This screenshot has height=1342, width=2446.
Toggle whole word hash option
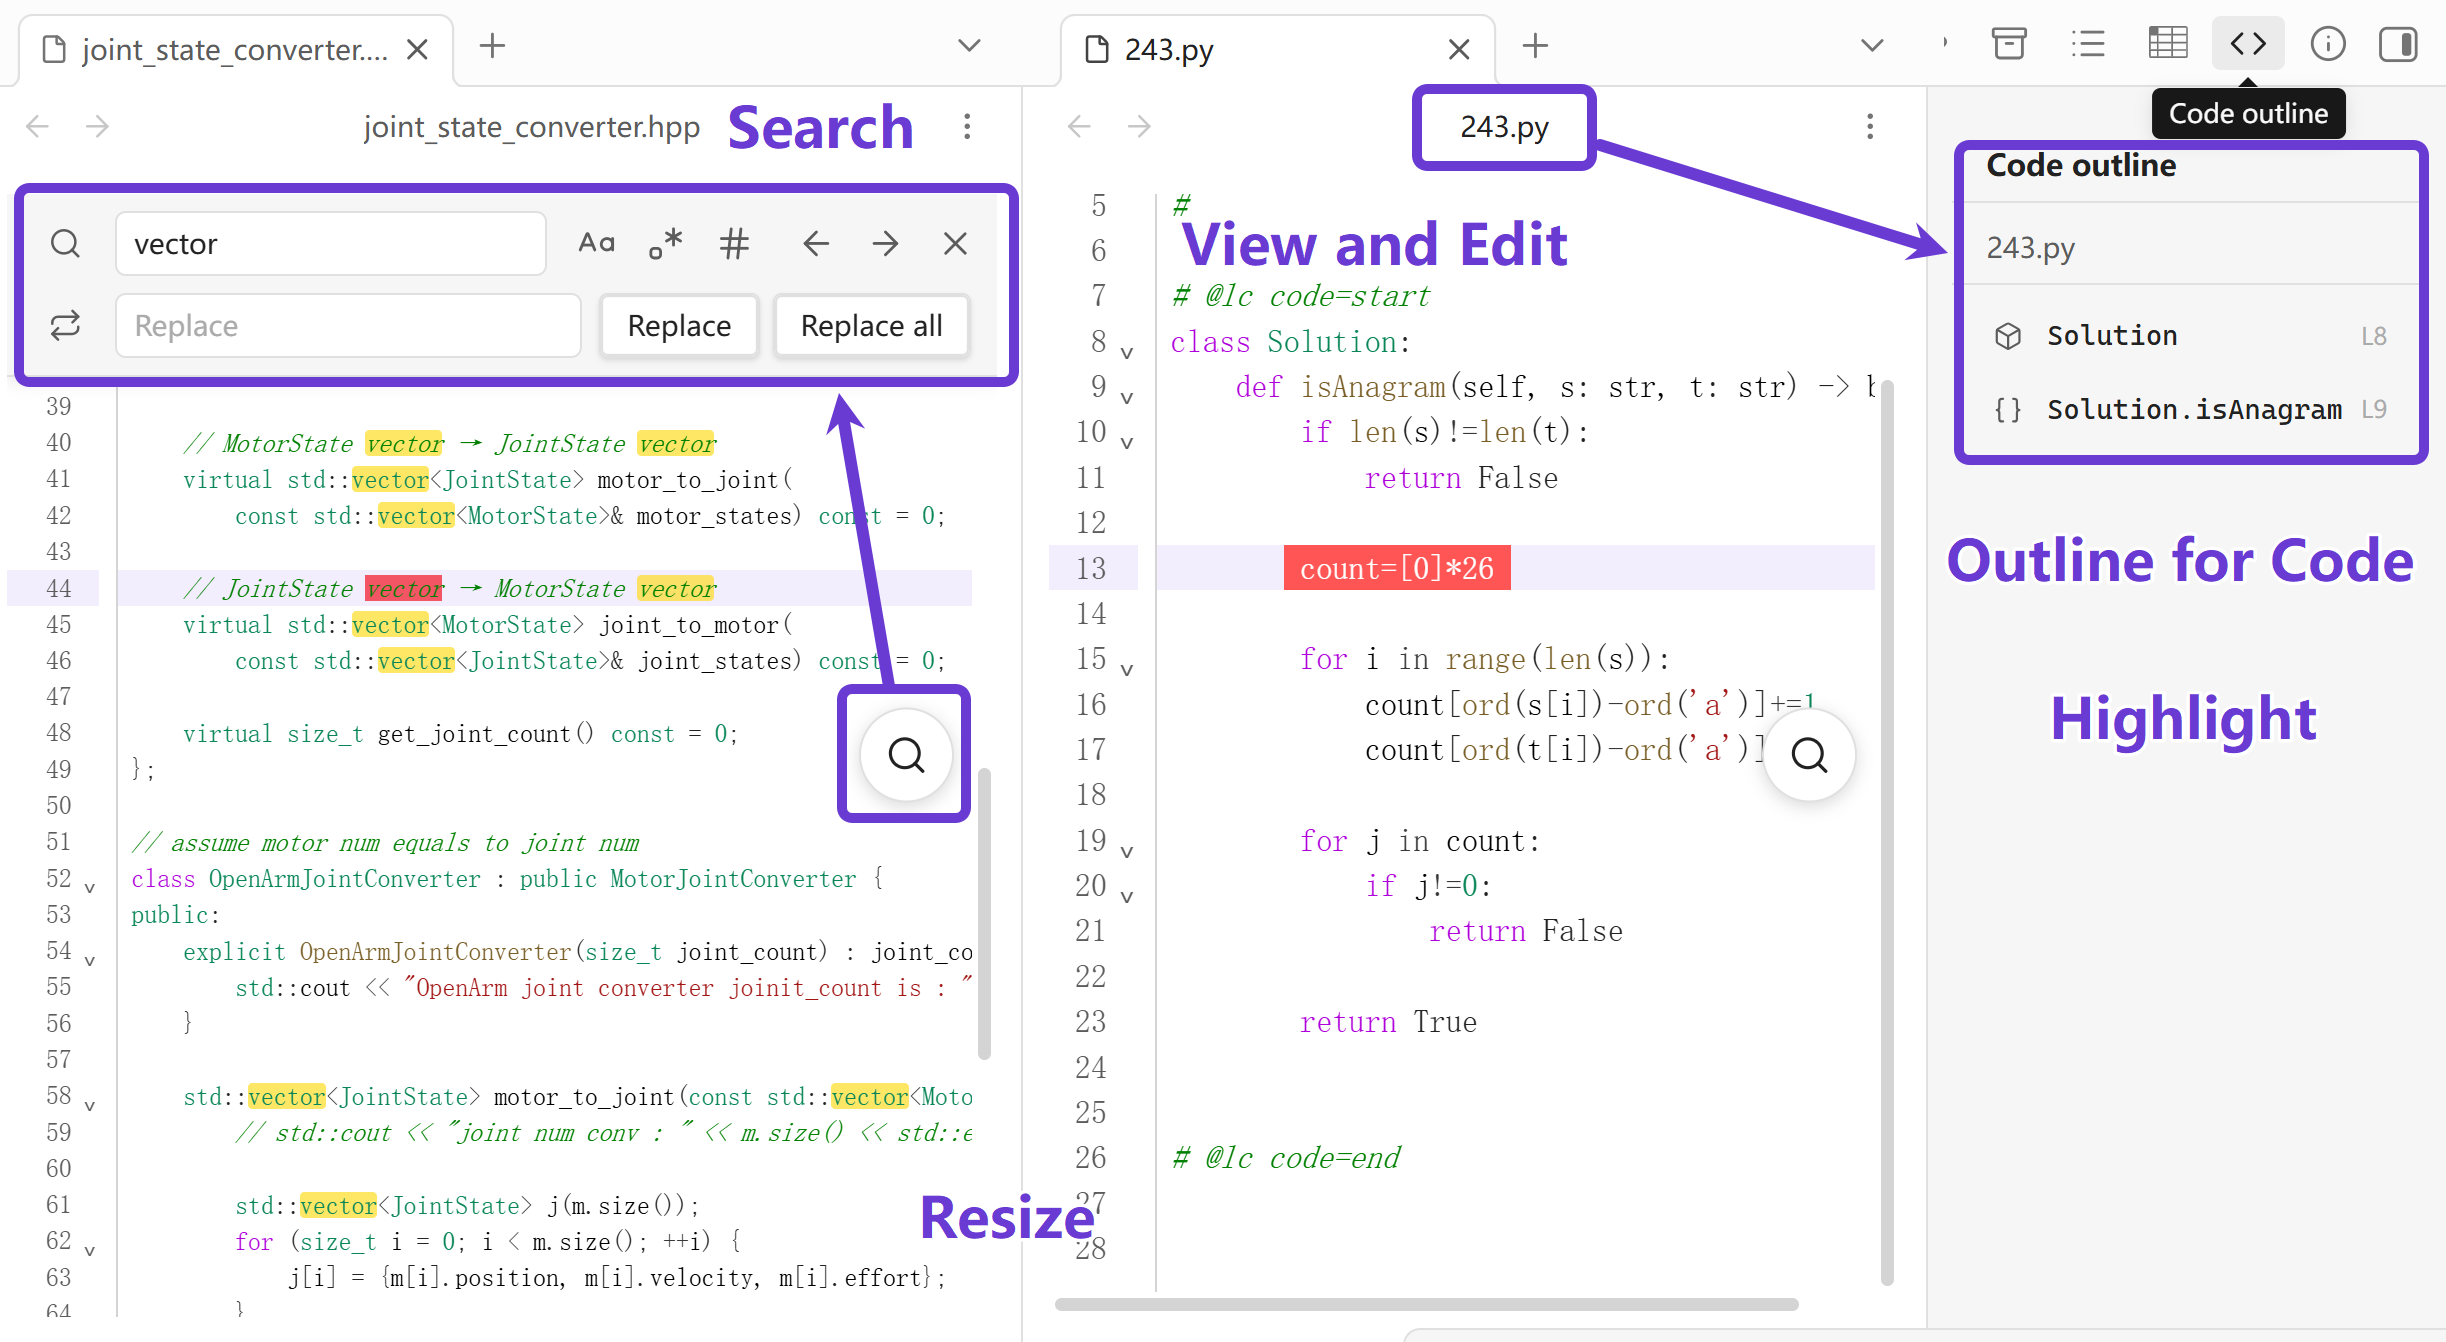click(734, 243)
